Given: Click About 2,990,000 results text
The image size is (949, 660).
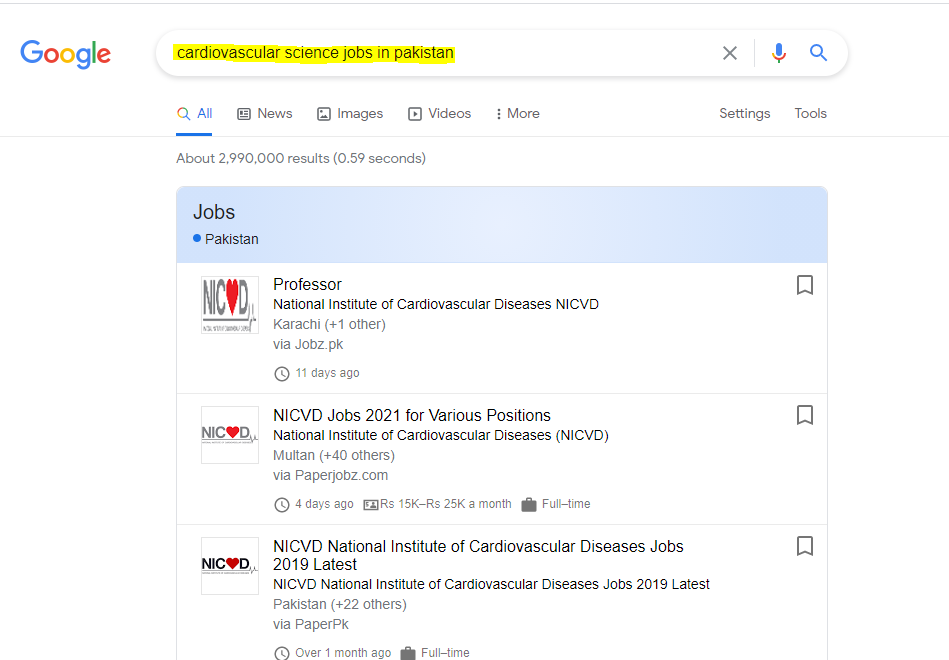Looking at the screenshot, I should click(x=301, y=159).
